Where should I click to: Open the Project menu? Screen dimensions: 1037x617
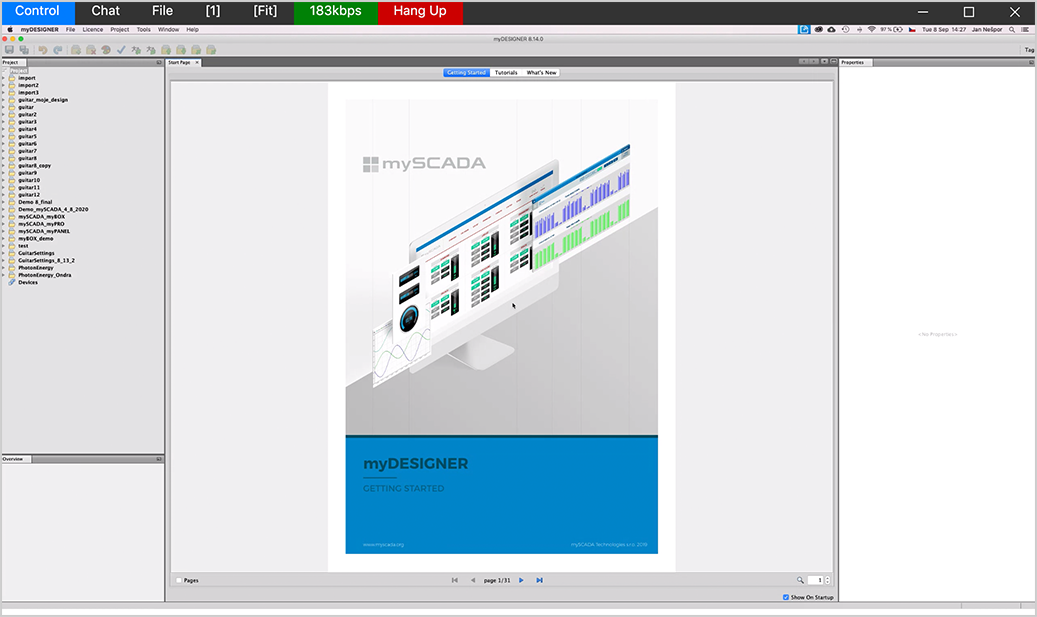point(120,30)
